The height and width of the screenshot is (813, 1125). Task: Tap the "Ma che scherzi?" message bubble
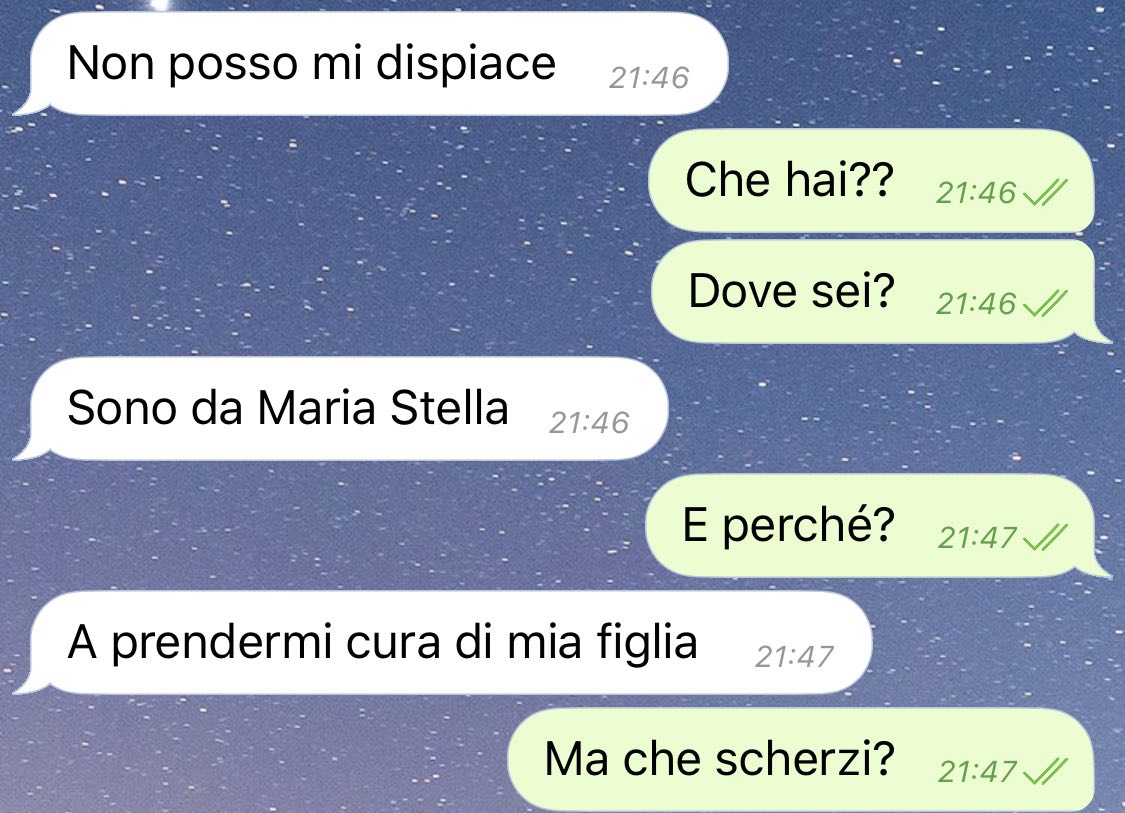coord(801,760)
